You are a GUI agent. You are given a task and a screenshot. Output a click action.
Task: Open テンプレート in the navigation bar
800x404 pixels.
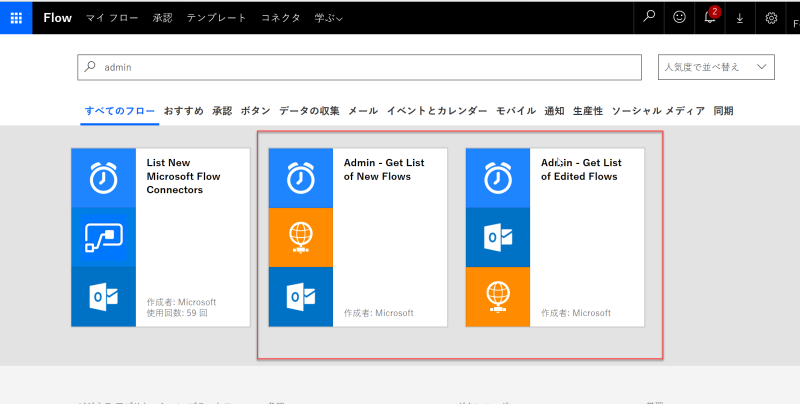pos(216,18)
